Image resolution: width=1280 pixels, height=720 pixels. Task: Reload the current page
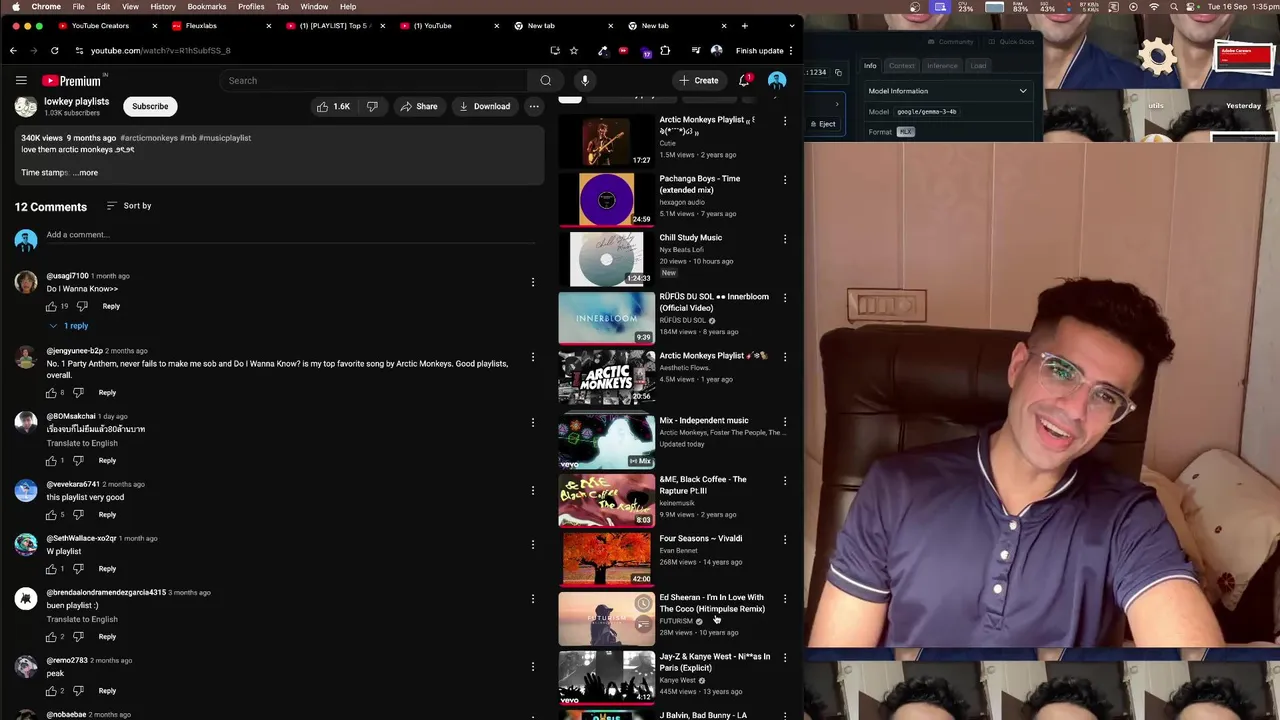54,50
